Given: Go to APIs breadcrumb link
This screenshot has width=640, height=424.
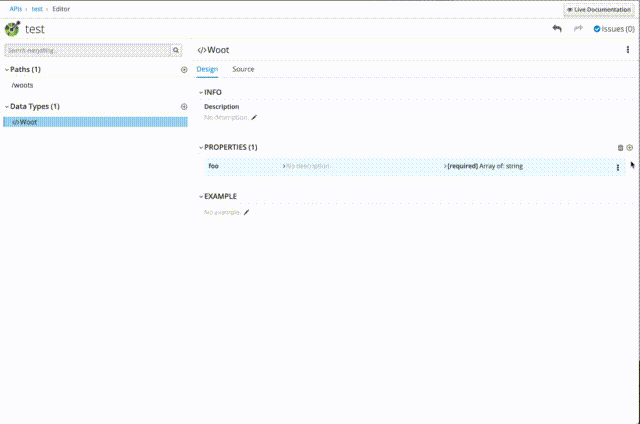Looking at the screenshot, I should pyautogui.click(x=16, y=9).
